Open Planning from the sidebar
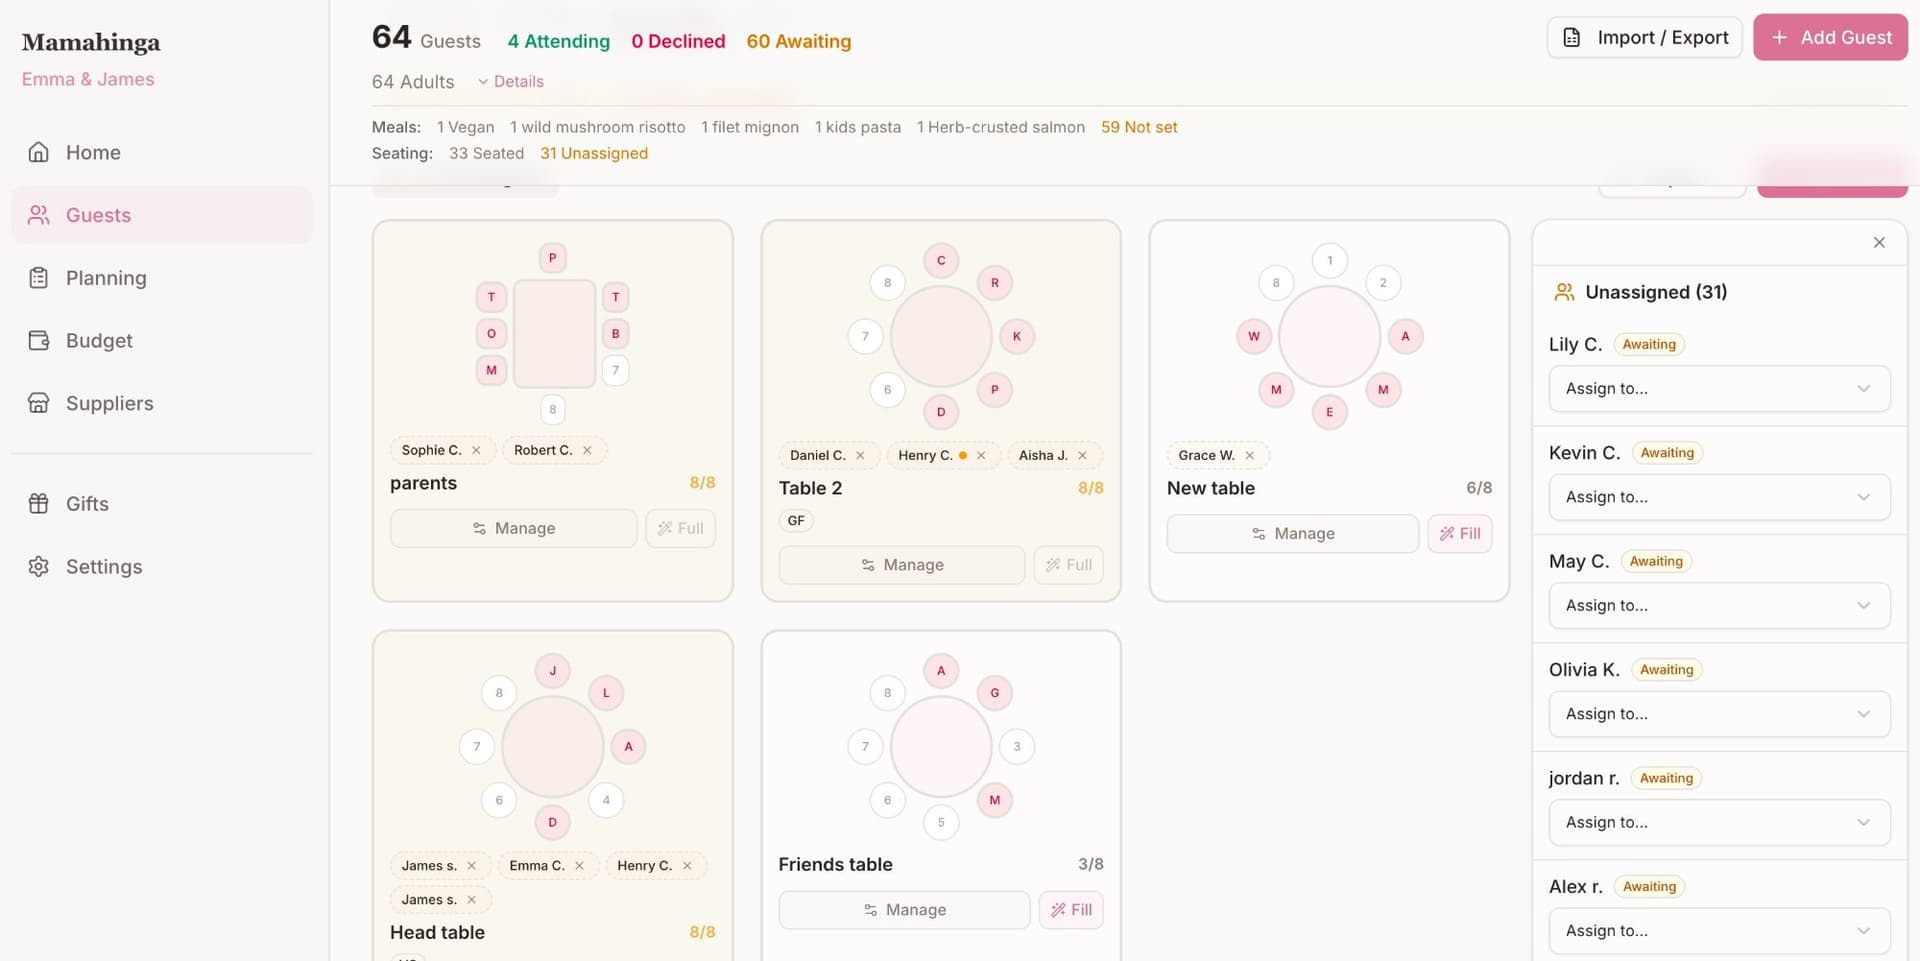The image size is (1920, 961). (106, 277)
